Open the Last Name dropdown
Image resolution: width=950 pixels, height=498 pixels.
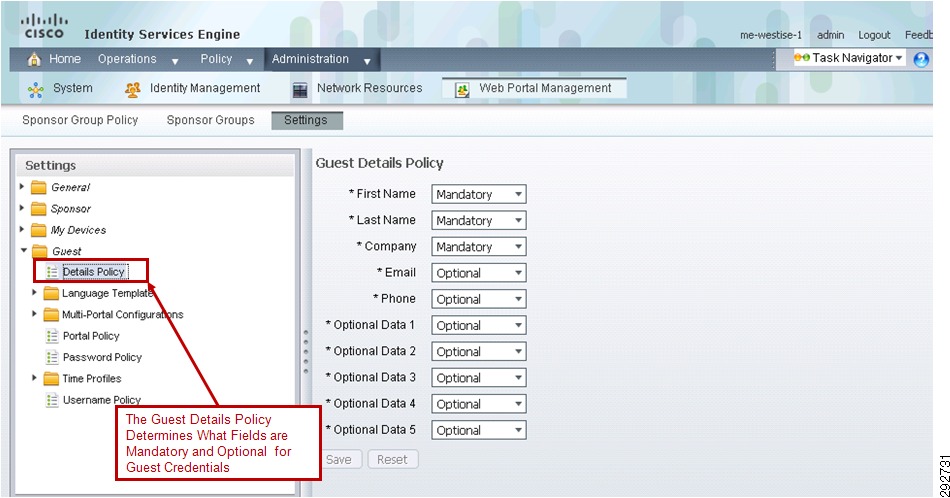(x=479, y=221)
